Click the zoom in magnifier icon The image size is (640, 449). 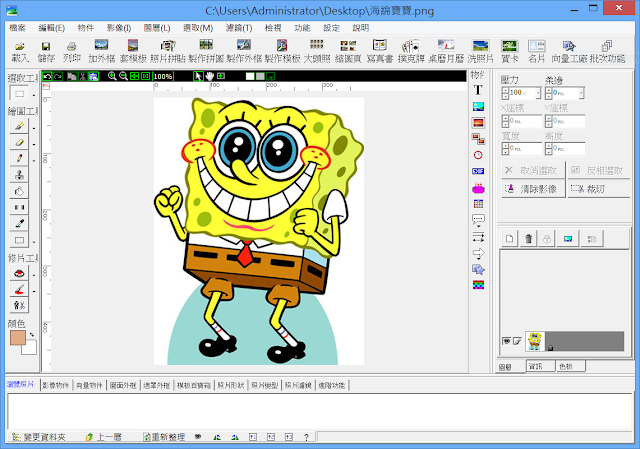[112, 76]
